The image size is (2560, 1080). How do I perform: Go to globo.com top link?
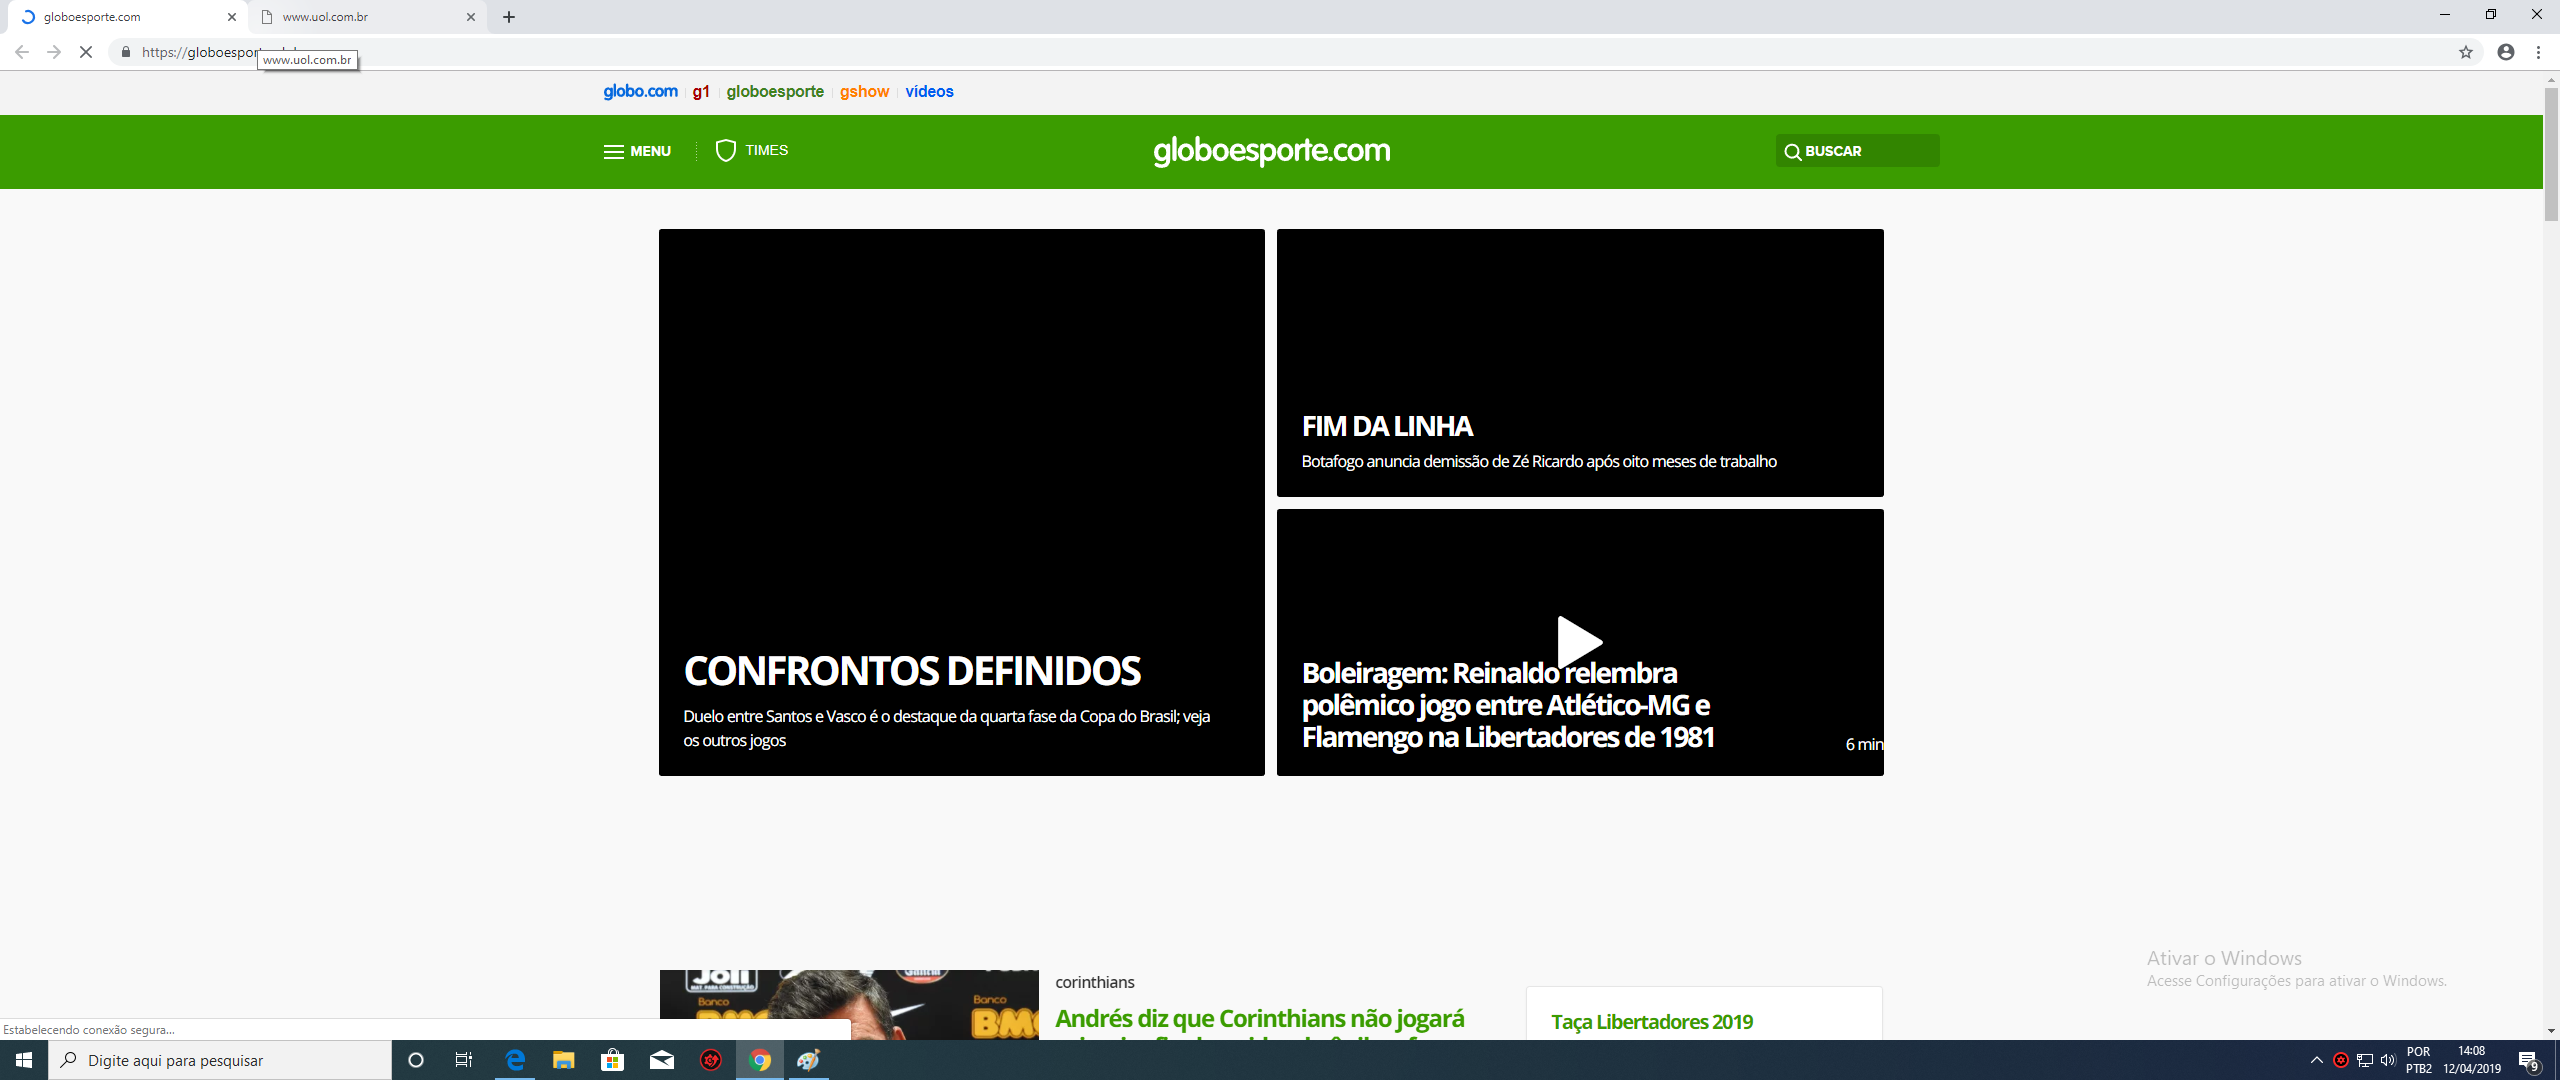coord(640,91)
